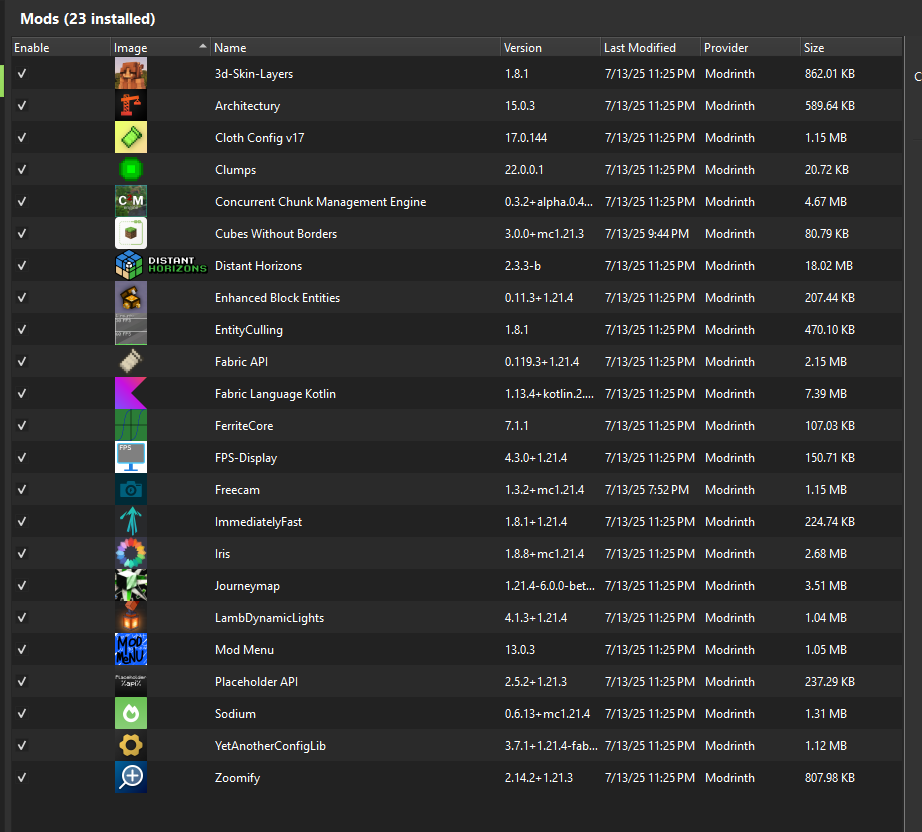
Task: Click Clumps version 22.0.0.1 cell
Action: [x=524, y=170]
